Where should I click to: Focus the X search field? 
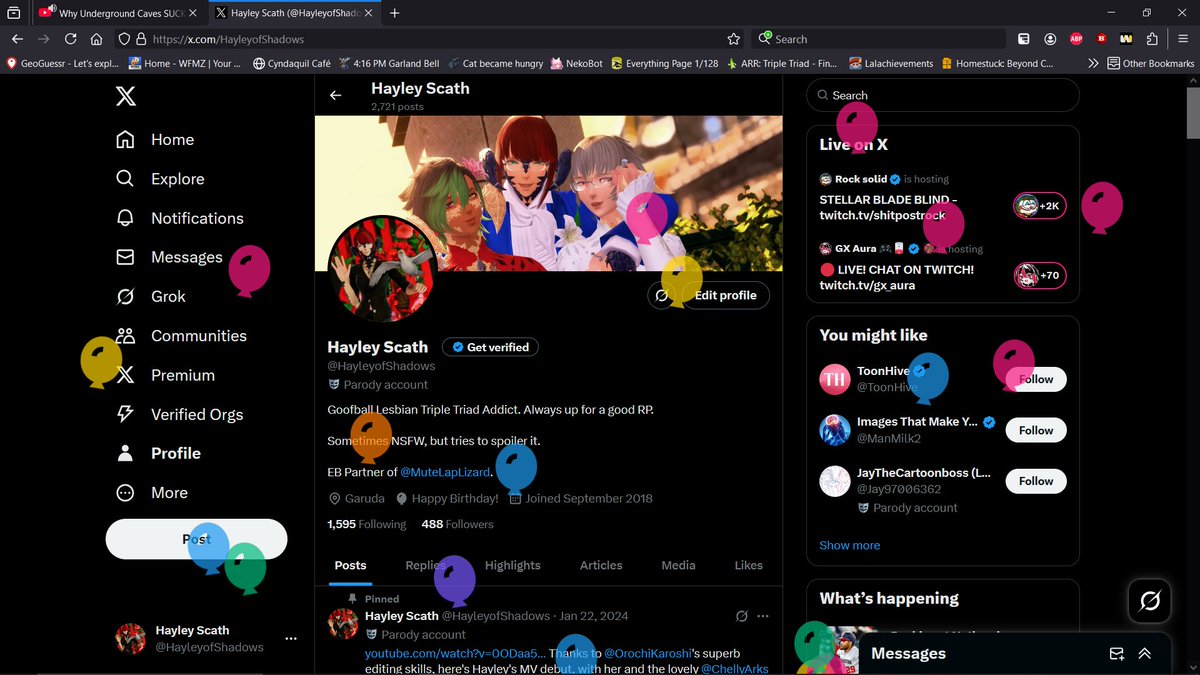coord(943,95)
